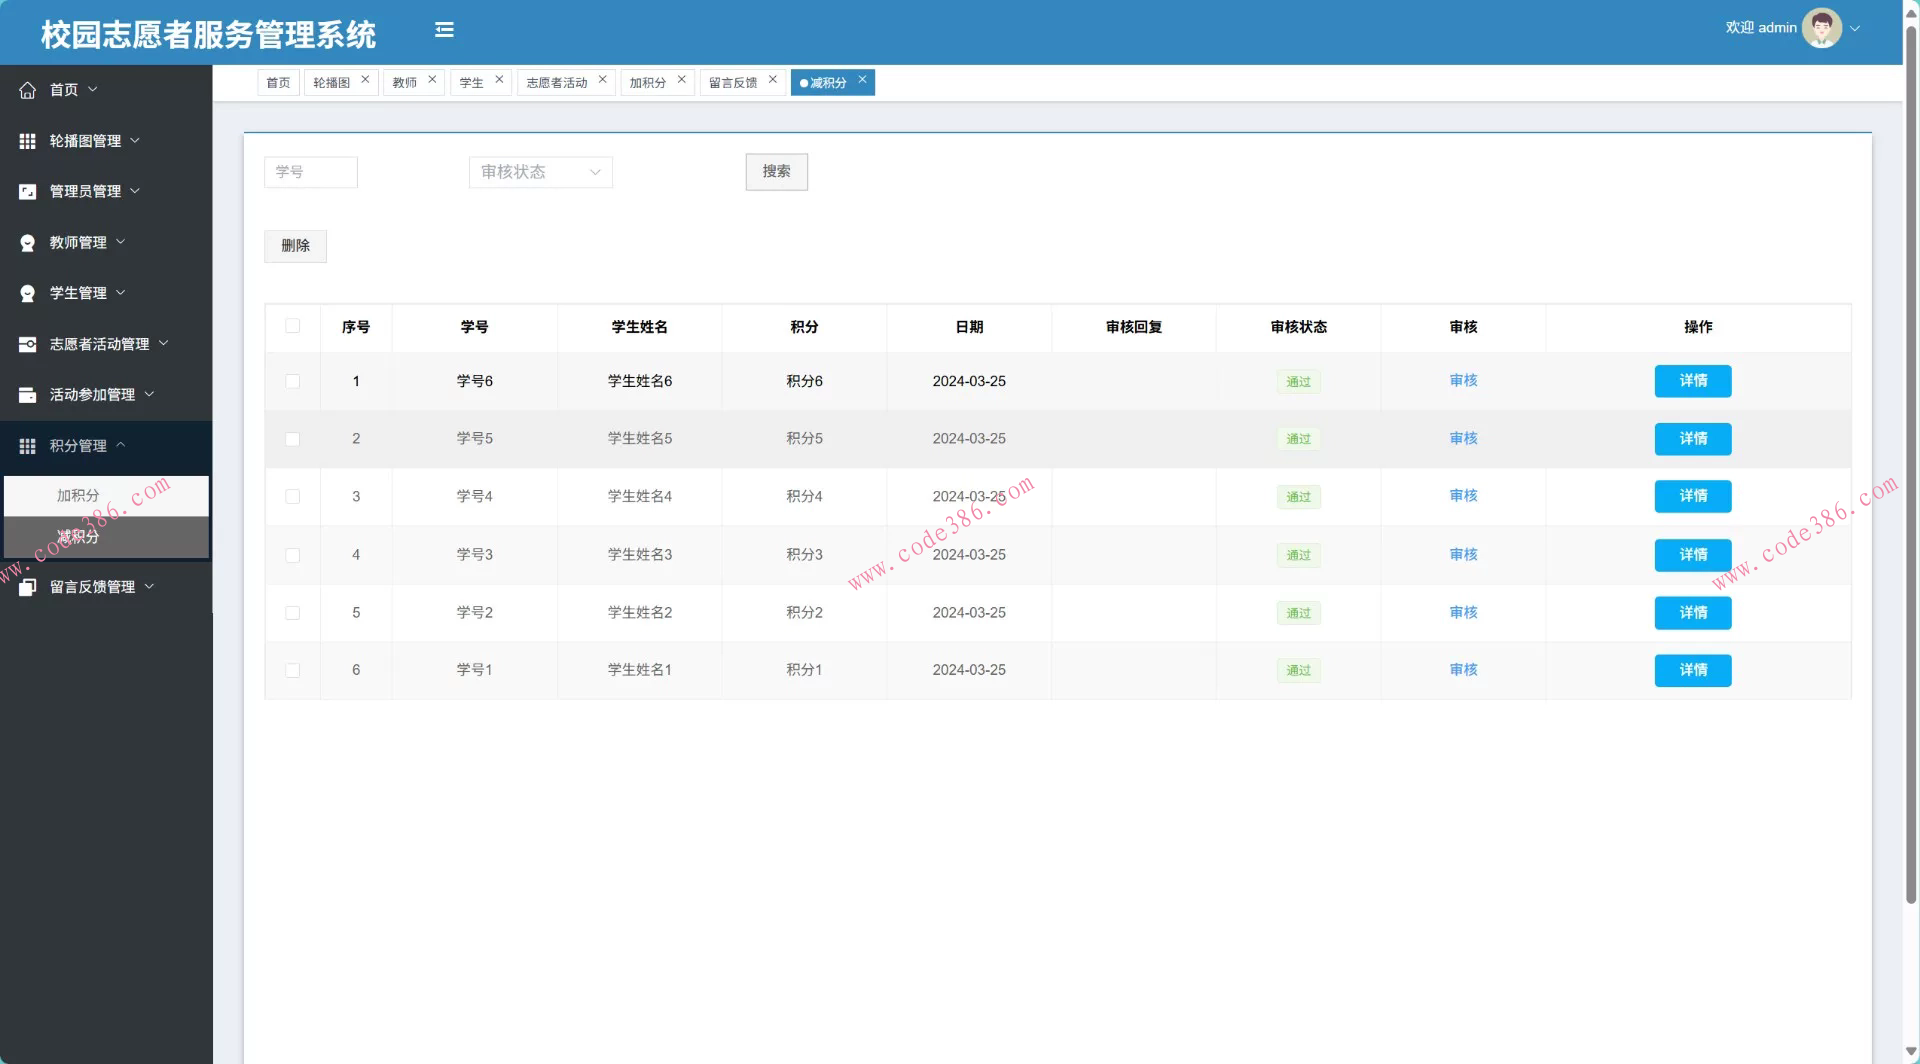Click the volunteer activity management icon
This screenshot has height=1064, width=1920.
pos(28,344)
